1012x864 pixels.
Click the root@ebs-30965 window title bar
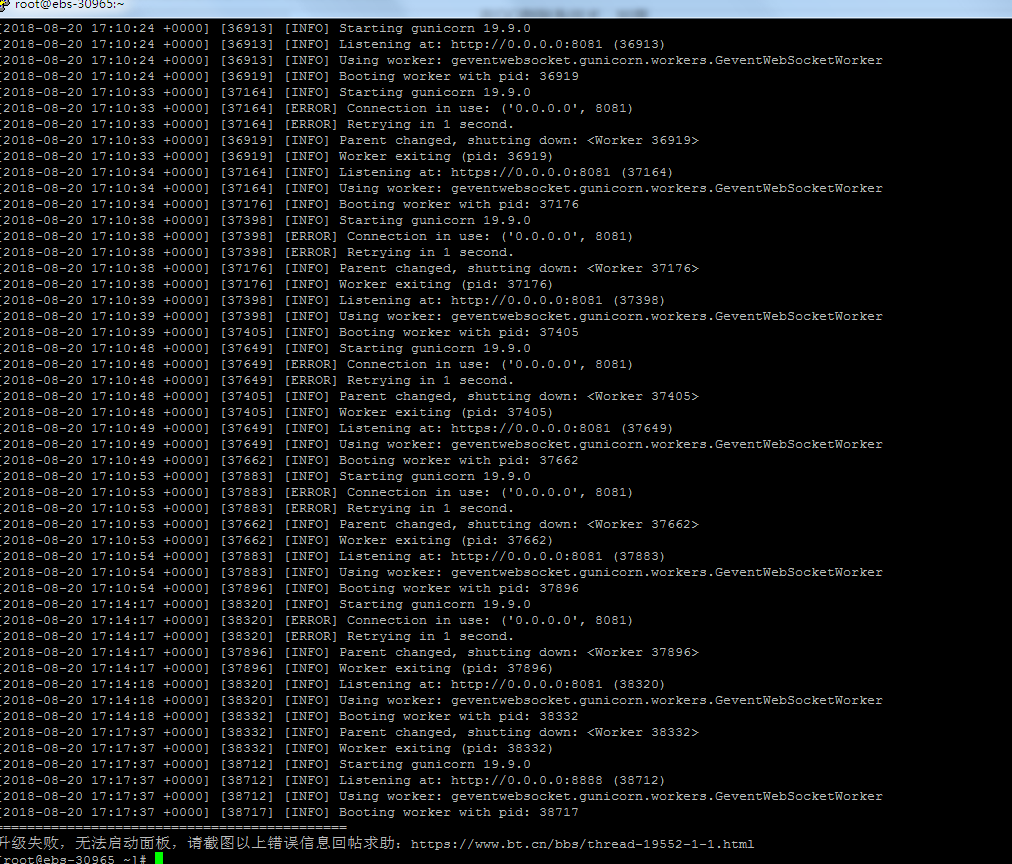pyautogui.click(x=506, y=8)
